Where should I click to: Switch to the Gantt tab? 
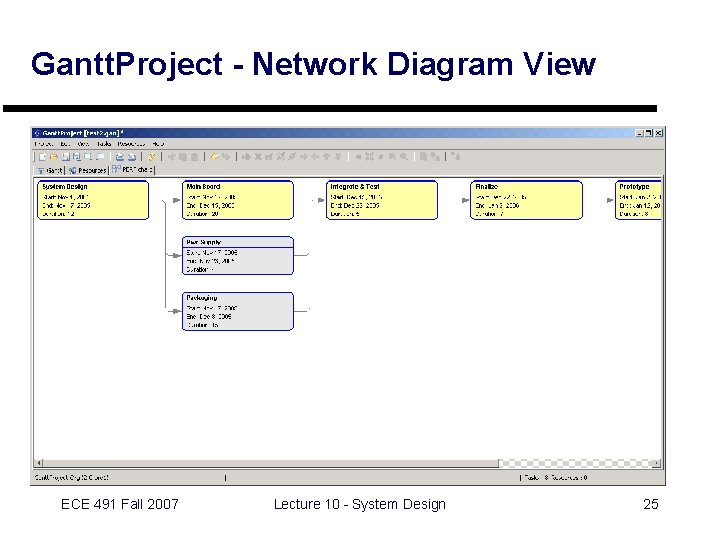(50, 170)
